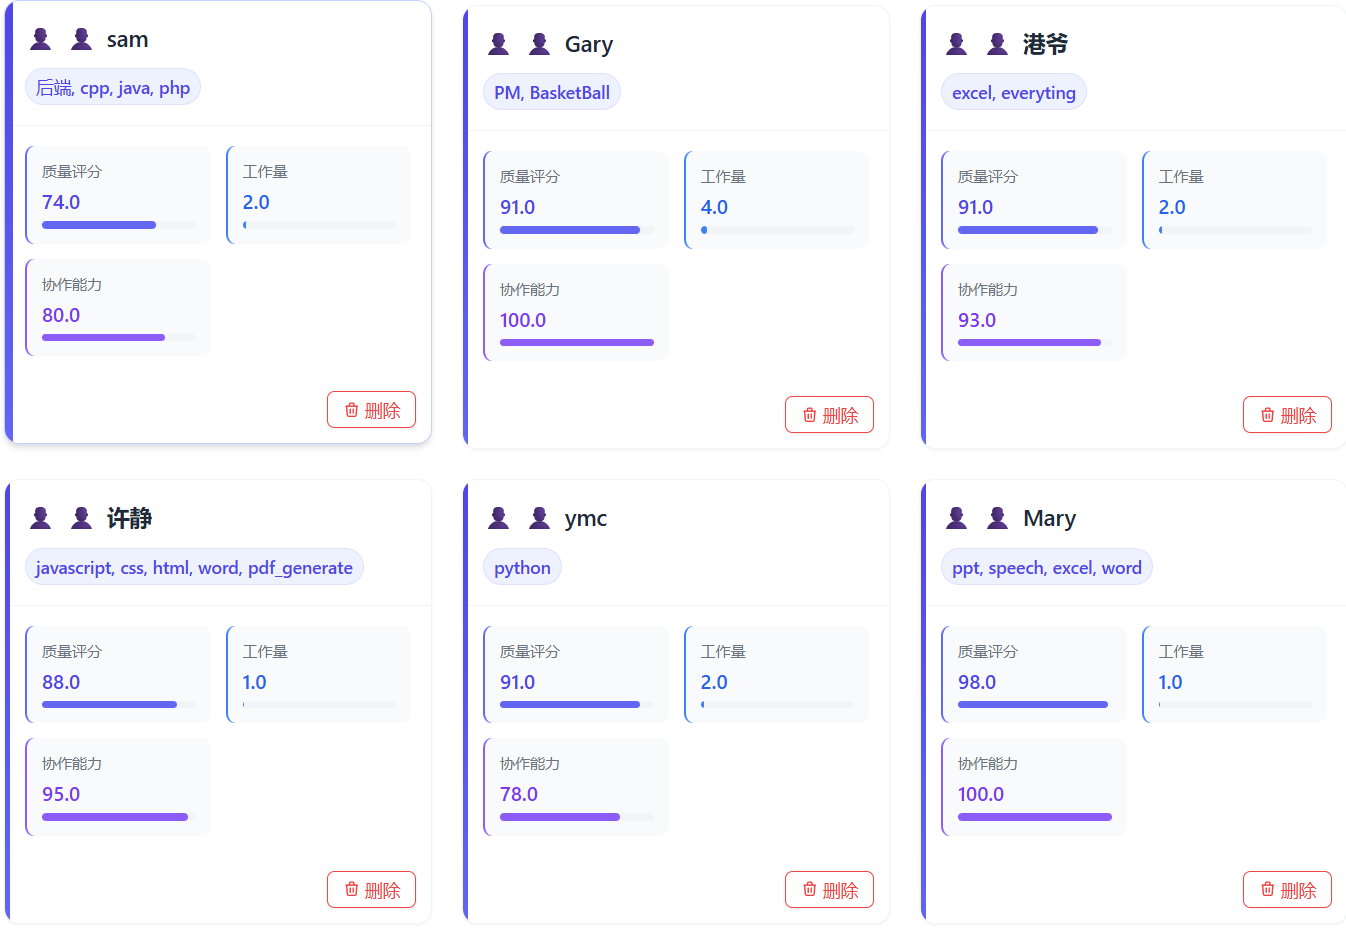Select the 'python' skill tag on ymc
Viewport: 1346px width, 937px height.
click(x=522, y=568)
